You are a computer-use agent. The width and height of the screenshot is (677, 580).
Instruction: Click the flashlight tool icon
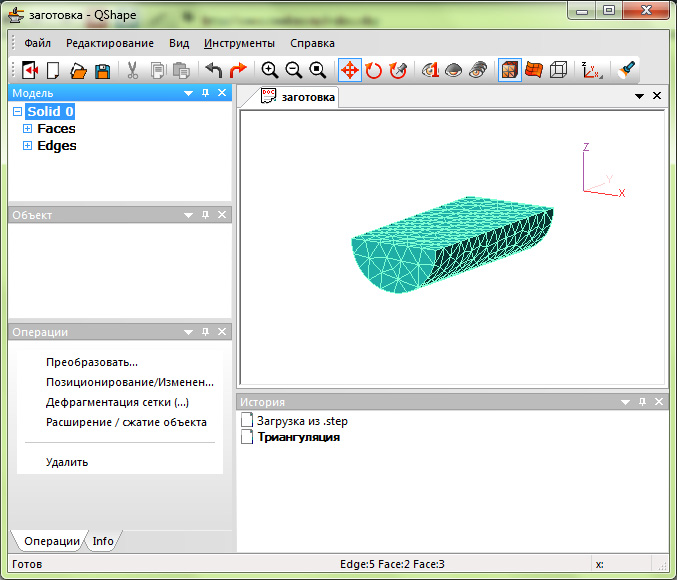click(x=626, y=70)
